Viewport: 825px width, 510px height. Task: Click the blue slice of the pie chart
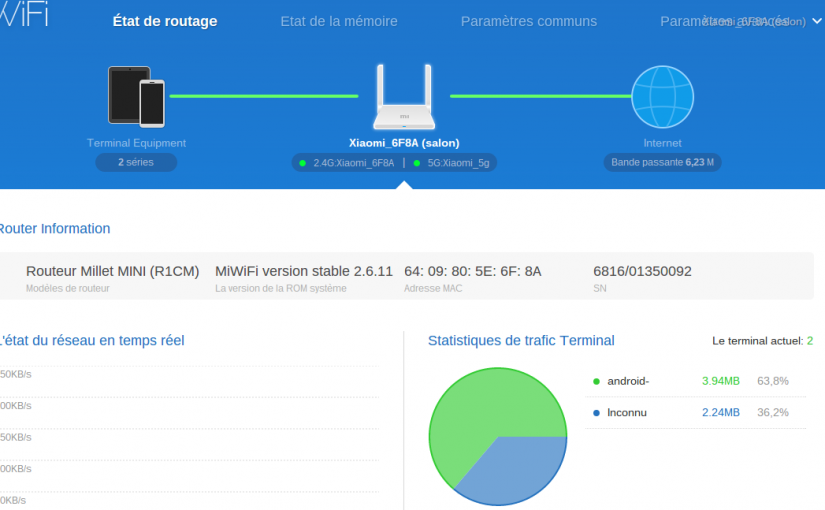(518, 468)
